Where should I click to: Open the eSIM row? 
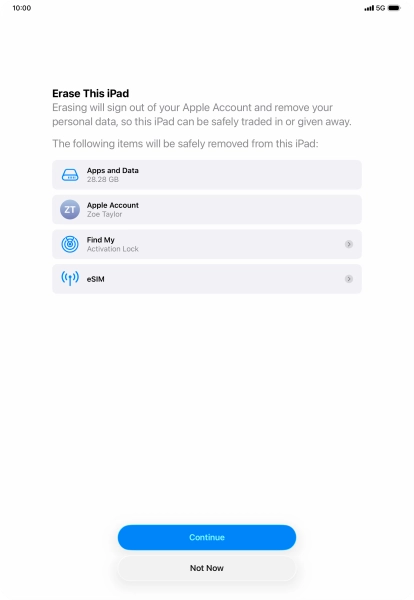(x=207, y=279)
